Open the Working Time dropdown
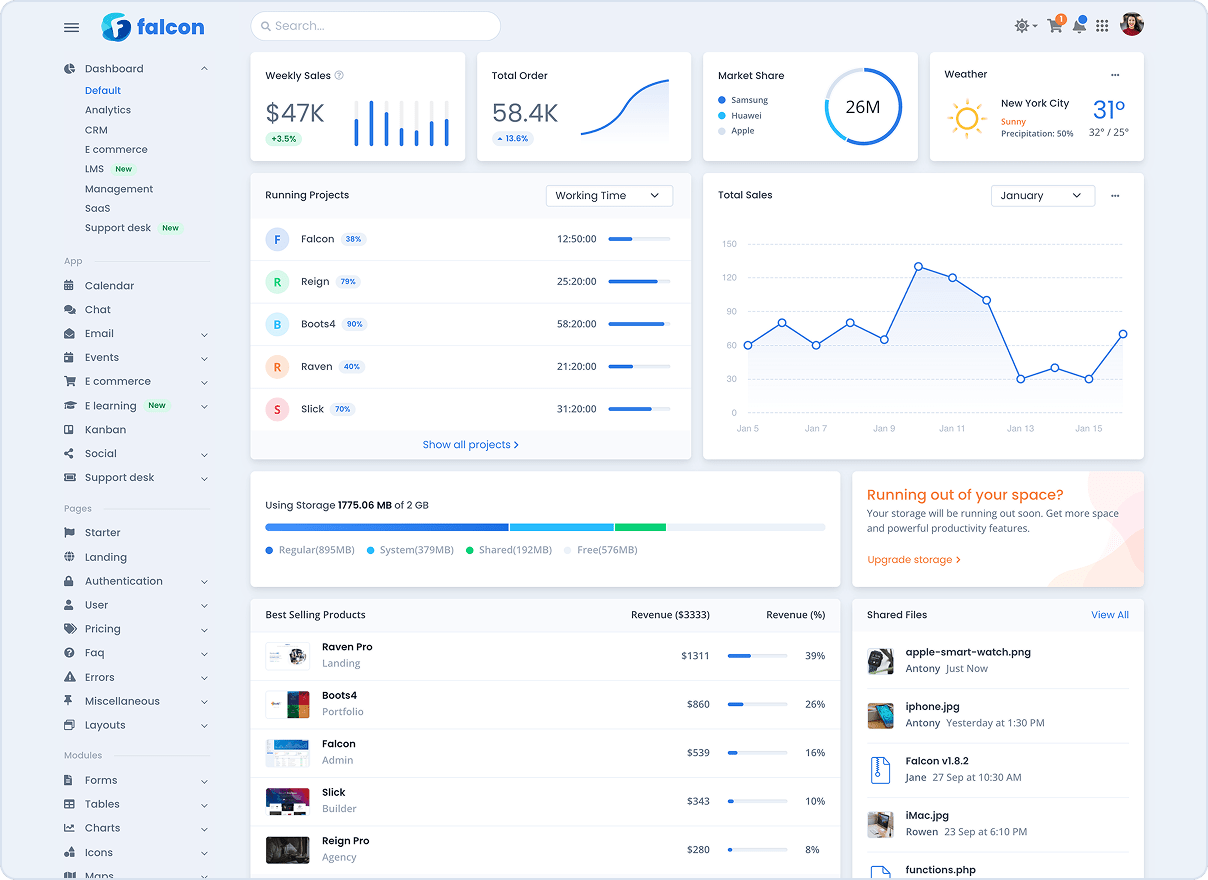Image resolution: width=1208 pixels, height=880 pixels. tap(609, 196)
